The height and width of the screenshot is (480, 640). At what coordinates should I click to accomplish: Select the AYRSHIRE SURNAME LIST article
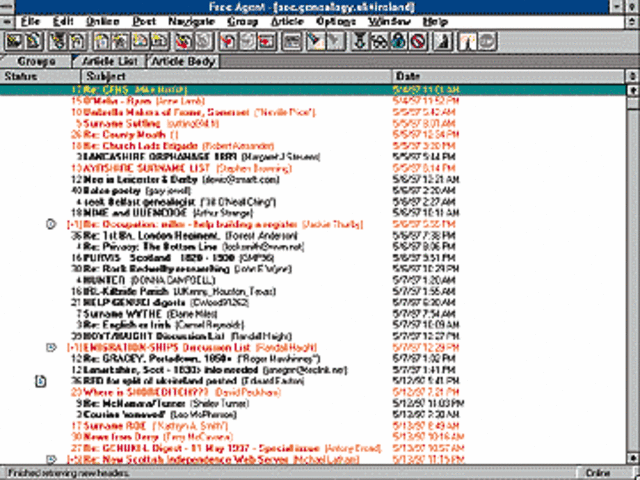pyautogui.click(x=313, y=168)
